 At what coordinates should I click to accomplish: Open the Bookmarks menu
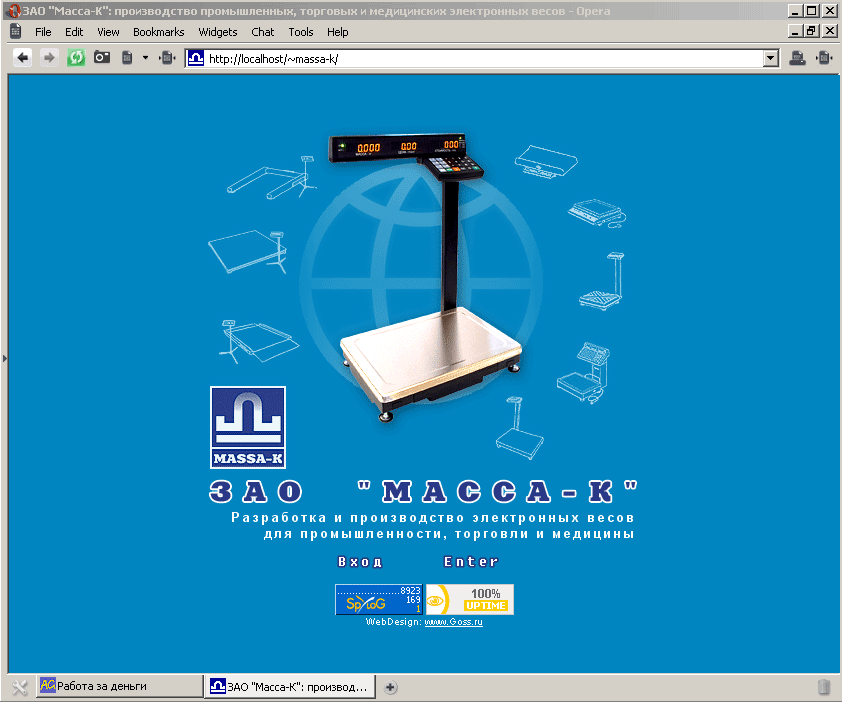pyautogui.click(x=158, y=32)
